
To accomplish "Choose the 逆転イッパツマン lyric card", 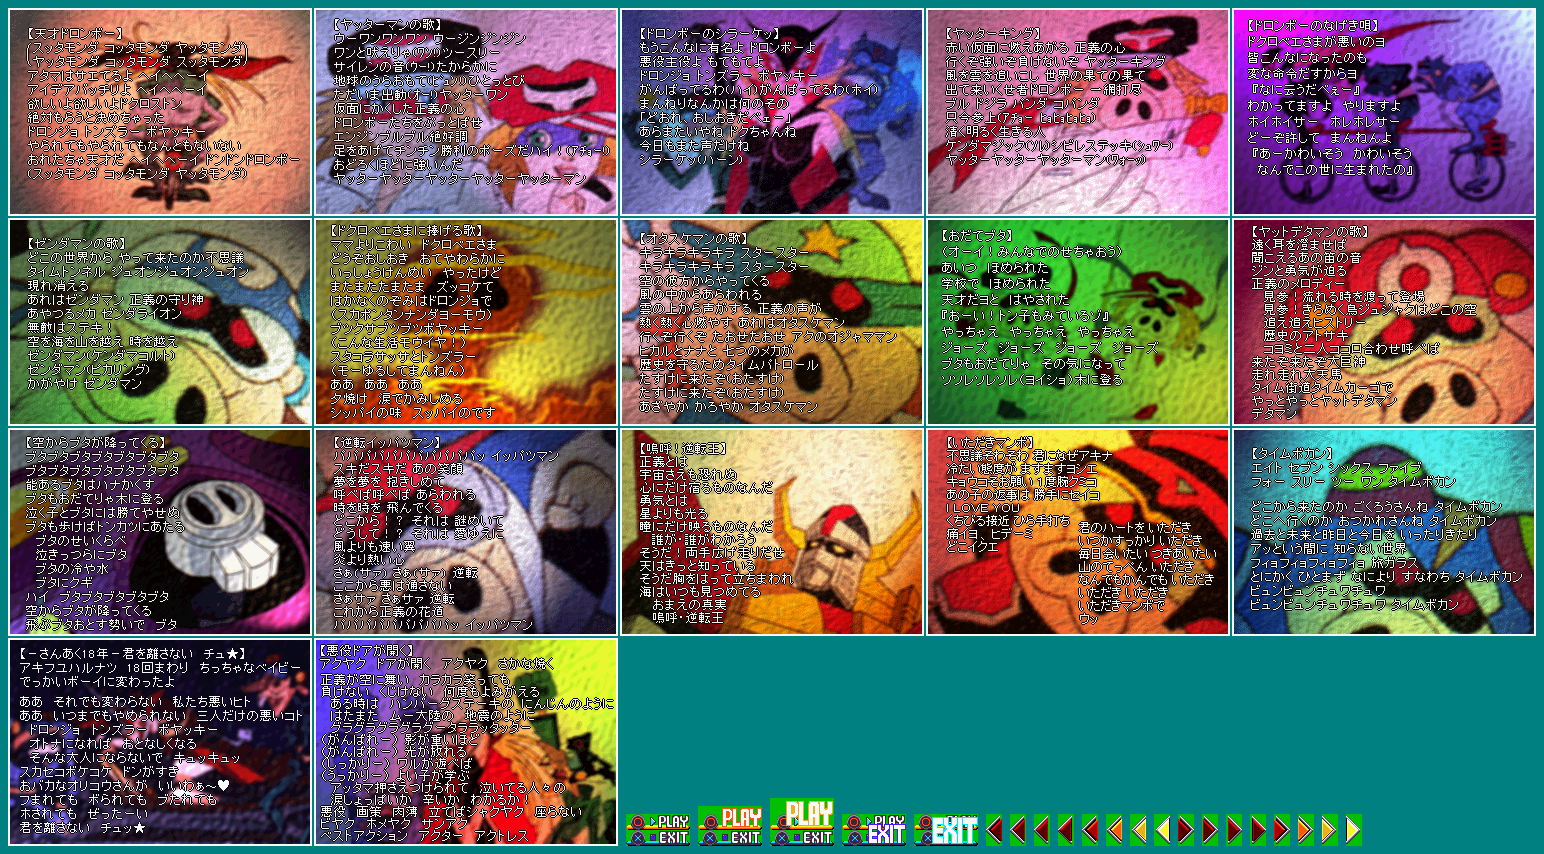I will pyautogui.click(x=466, y=532).
